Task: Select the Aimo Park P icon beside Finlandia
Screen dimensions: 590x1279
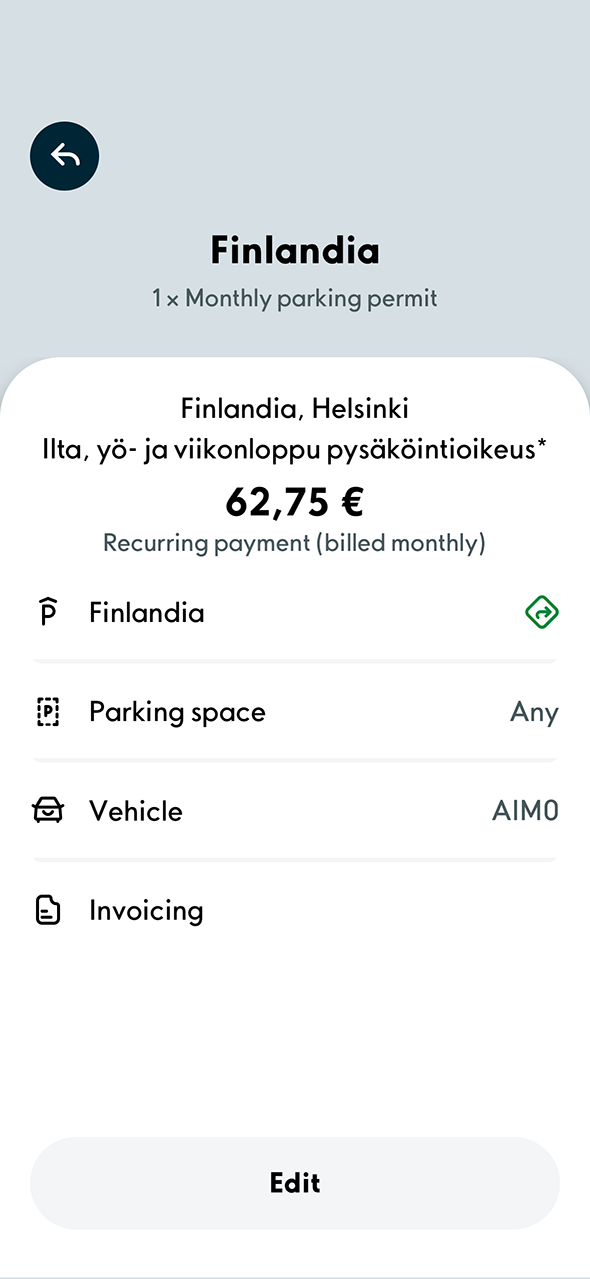Action: 46,612
